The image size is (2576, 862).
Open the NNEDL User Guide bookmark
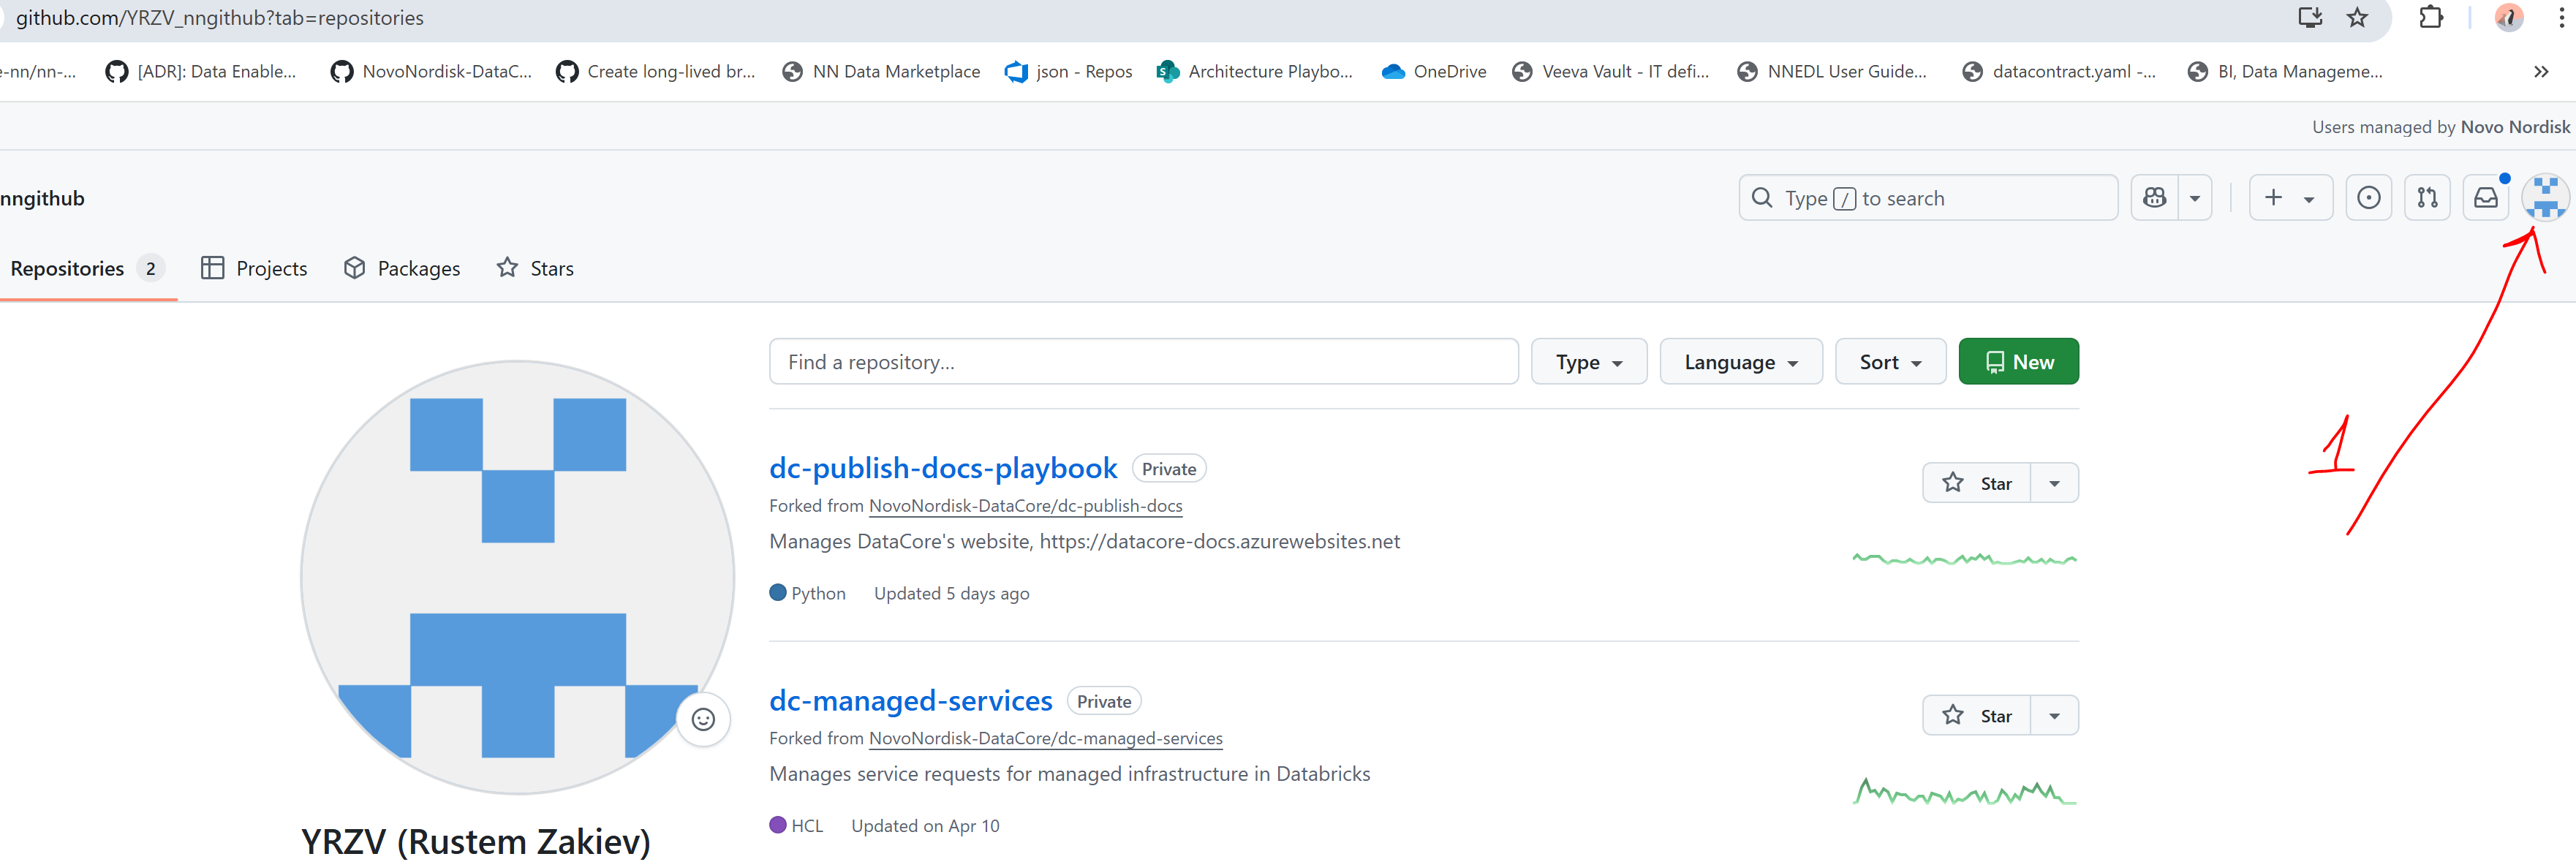coord(1832,72)
